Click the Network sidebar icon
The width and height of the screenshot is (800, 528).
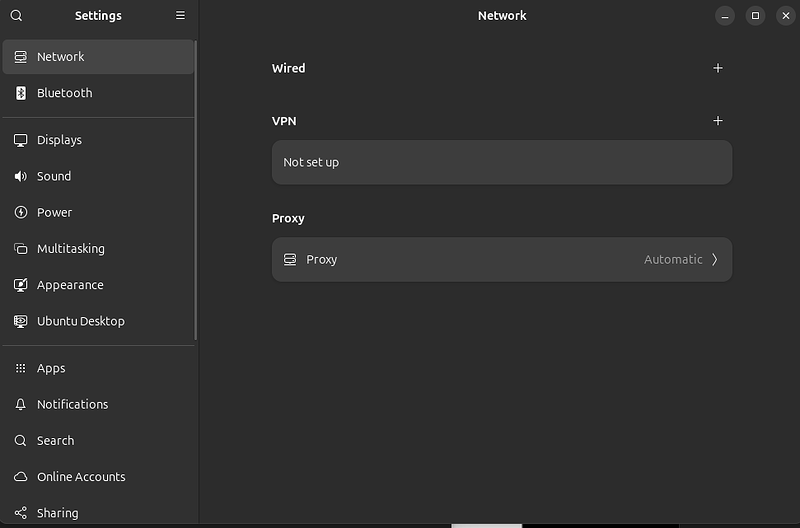[x=20, y=57]
